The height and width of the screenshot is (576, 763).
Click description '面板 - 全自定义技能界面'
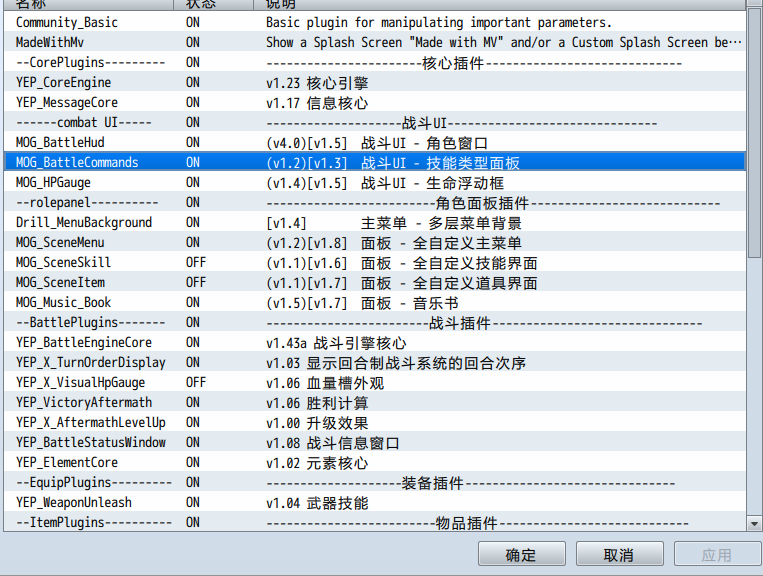[x=449, y=263]
